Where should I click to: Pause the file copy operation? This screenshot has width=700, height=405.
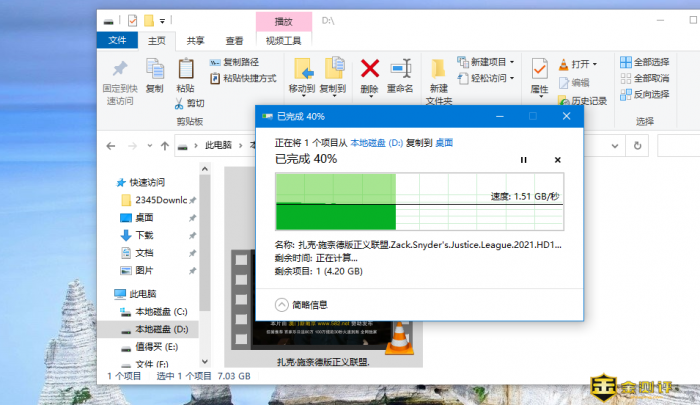click(x=523, y=159)
